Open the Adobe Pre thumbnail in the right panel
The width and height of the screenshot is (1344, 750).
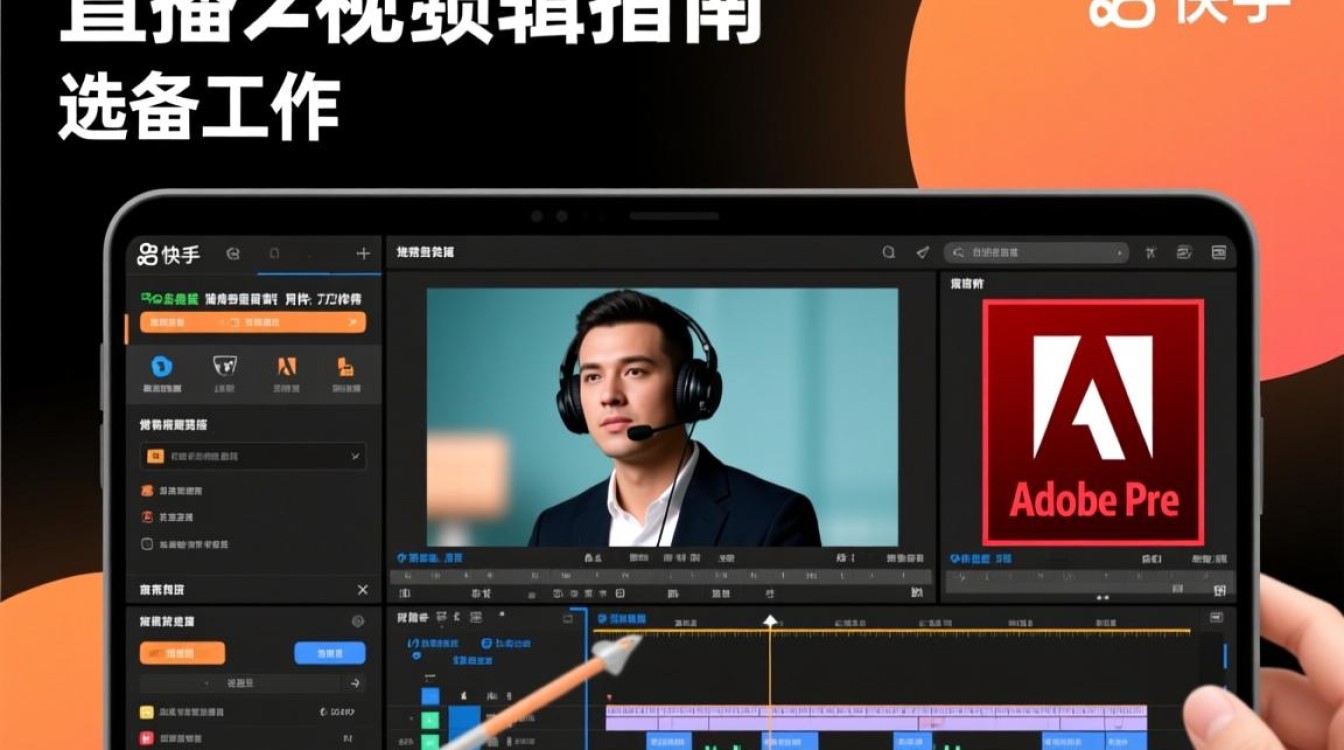(x=1093, y=422)
